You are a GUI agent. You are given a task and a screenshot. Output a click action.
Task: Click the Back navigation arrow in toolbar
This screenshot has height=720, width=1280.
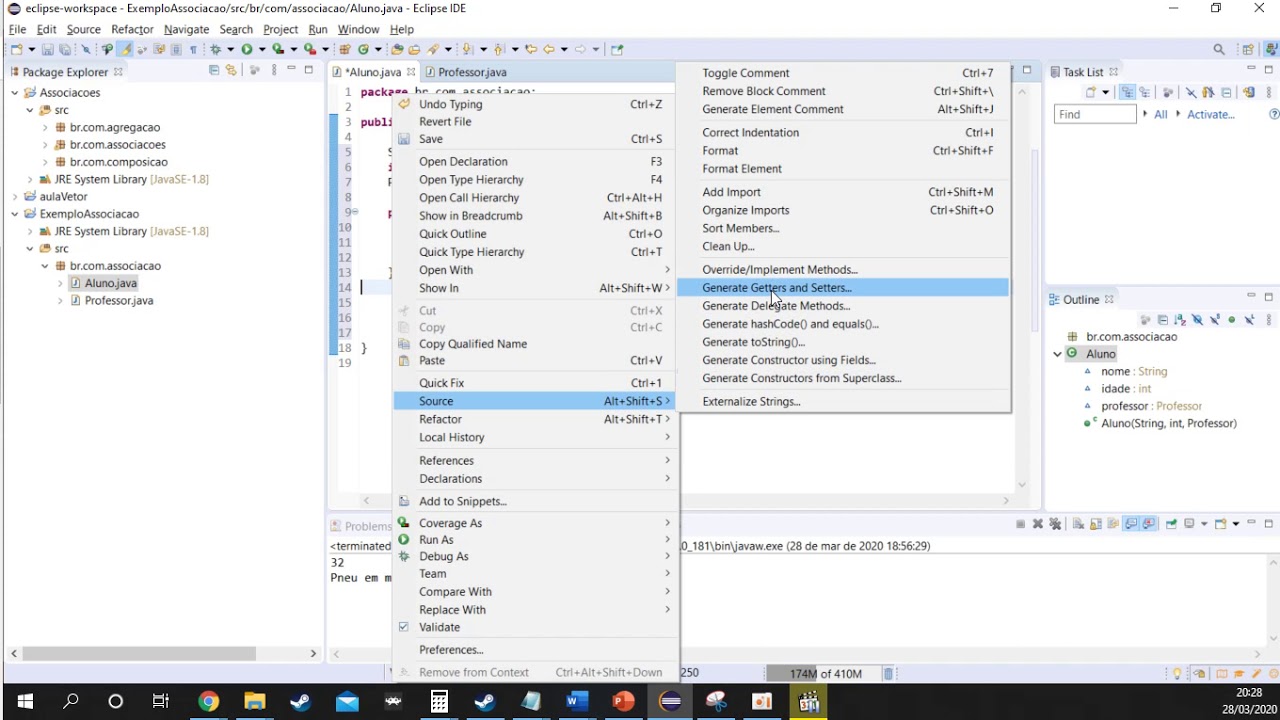pos(548,49)
